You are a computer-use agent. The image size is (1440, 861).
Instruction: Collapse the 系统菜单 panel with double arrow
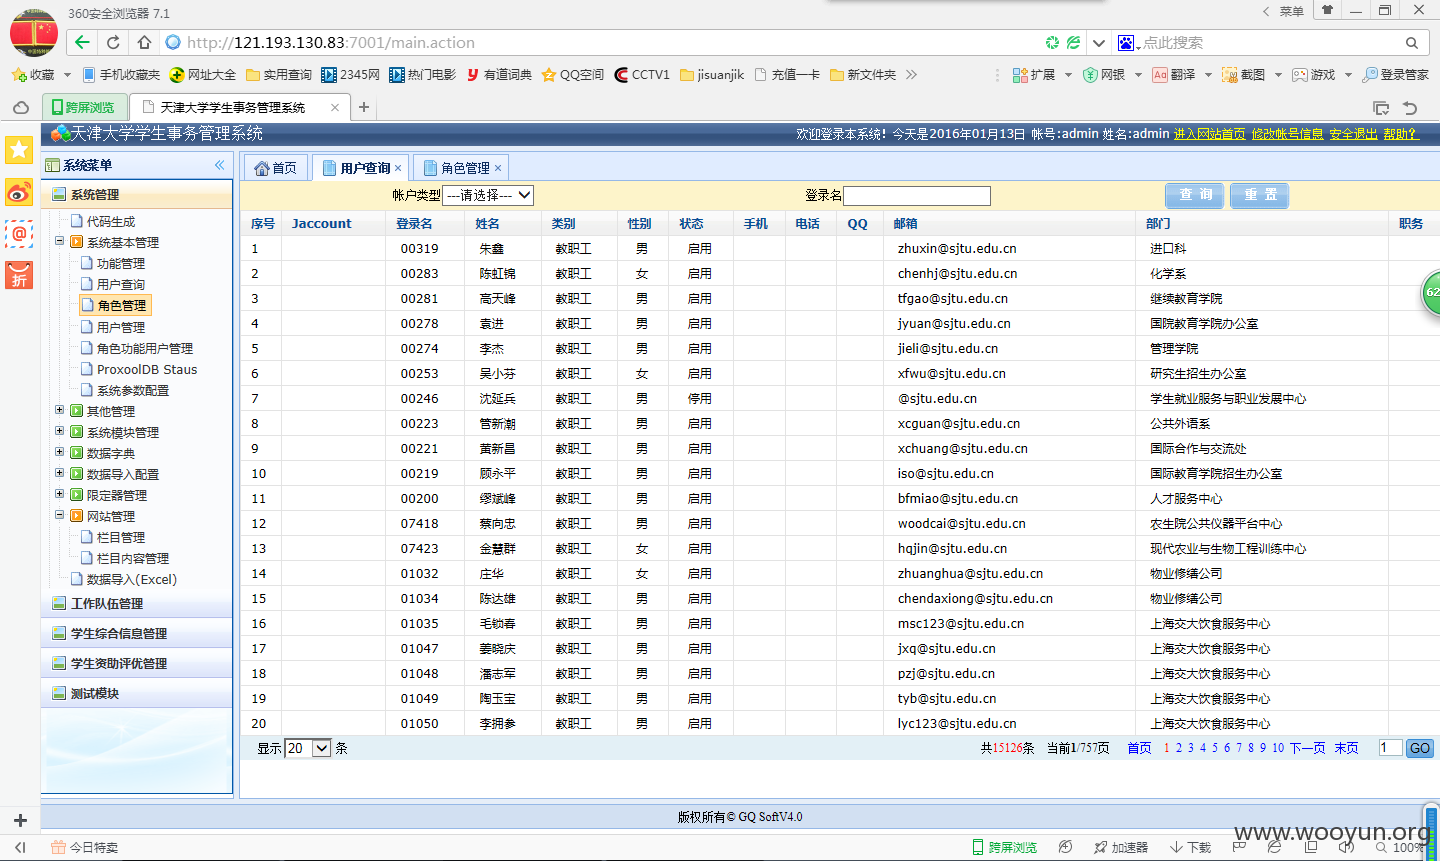219,165
